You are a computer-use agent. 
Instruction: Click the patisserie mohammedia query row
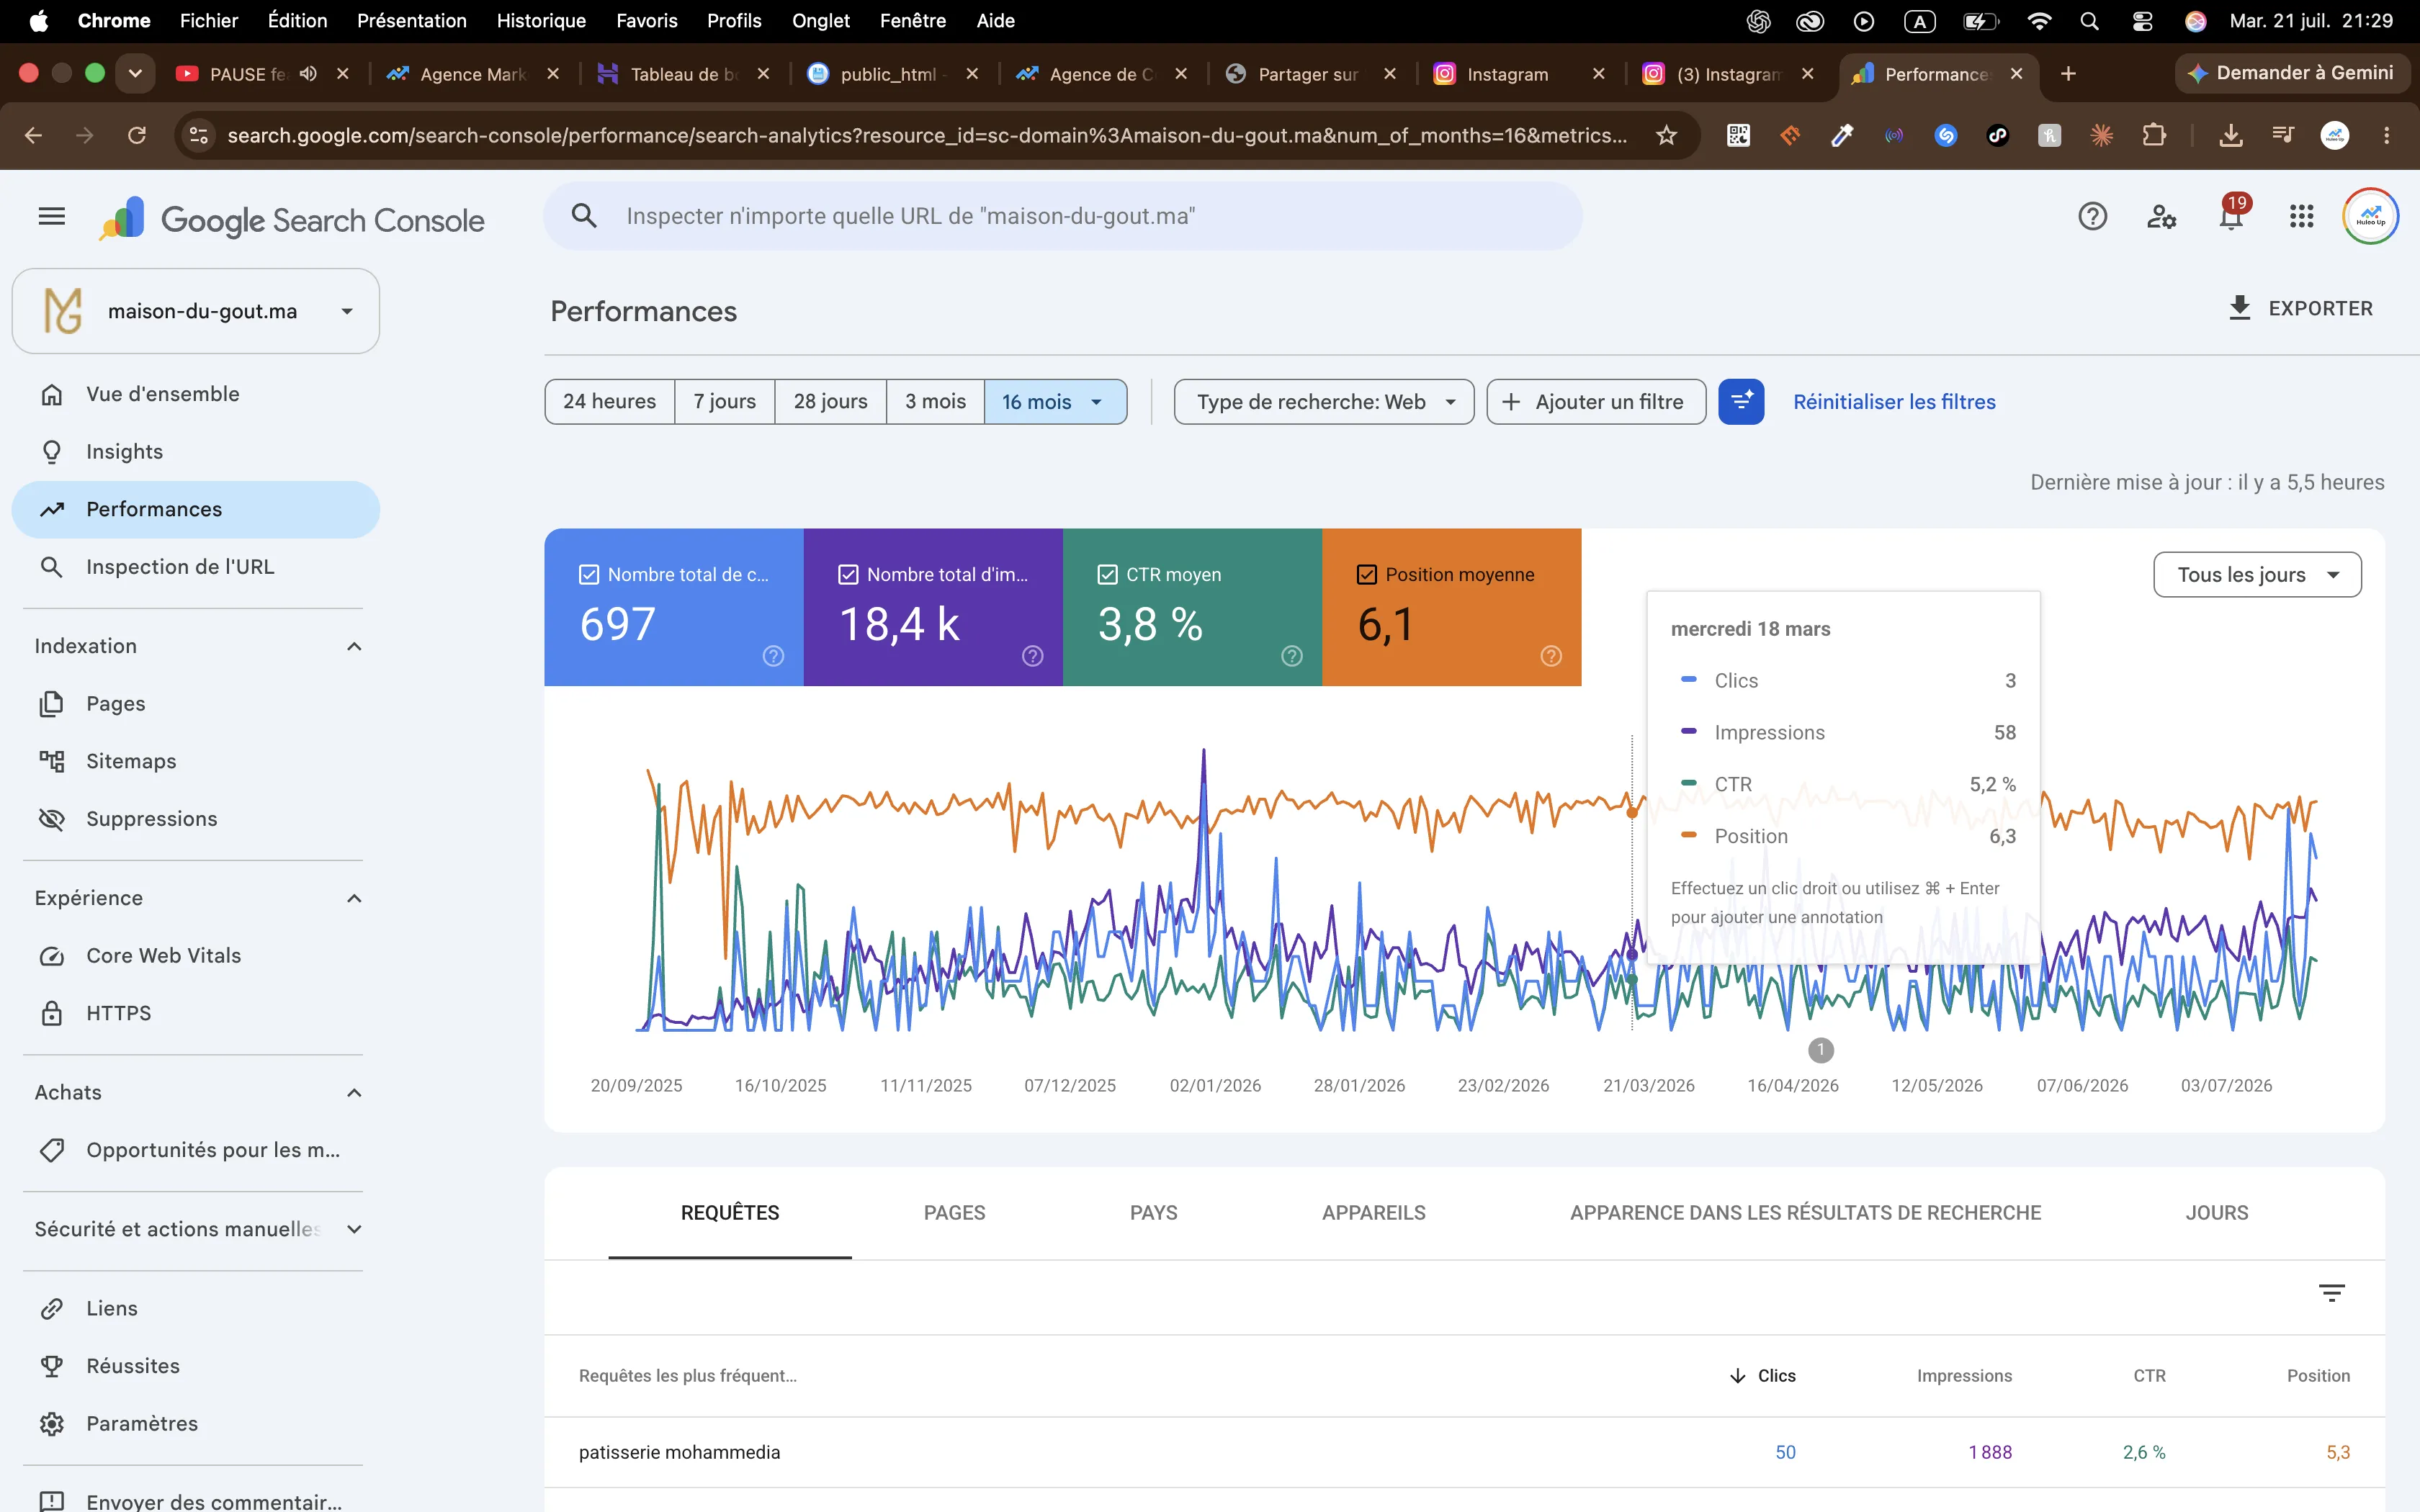point(1464,1452)
